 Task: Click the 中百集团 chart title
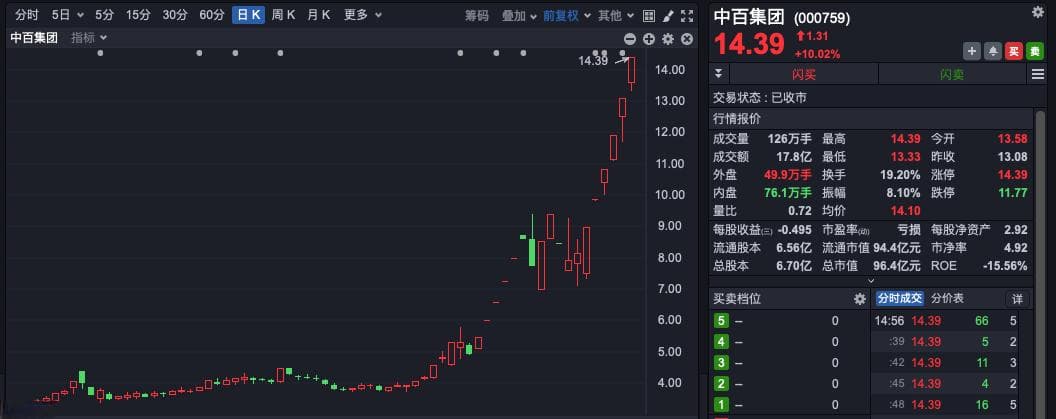[x=34, y=38]
